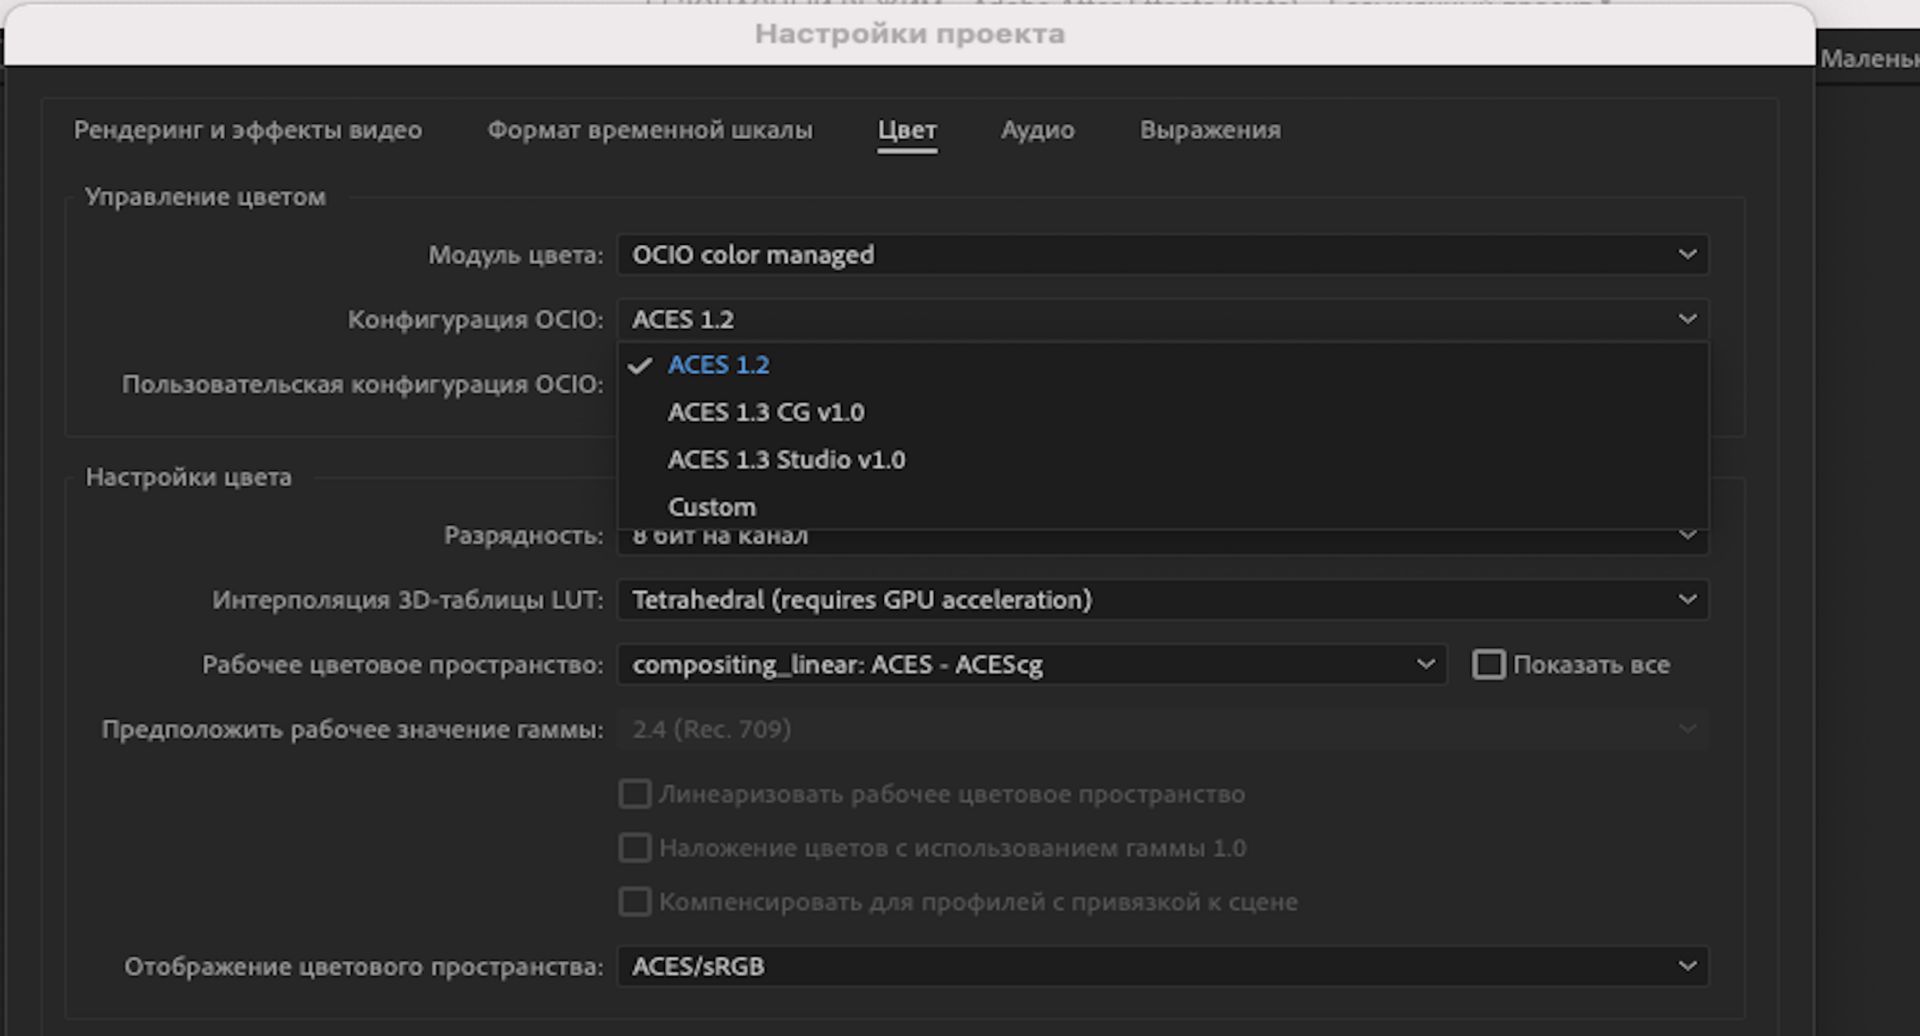Re-select the checked ACES 1.2 option
Image resolution: width=1920 pixels, height=1036 pixels.
pos(720,364)
